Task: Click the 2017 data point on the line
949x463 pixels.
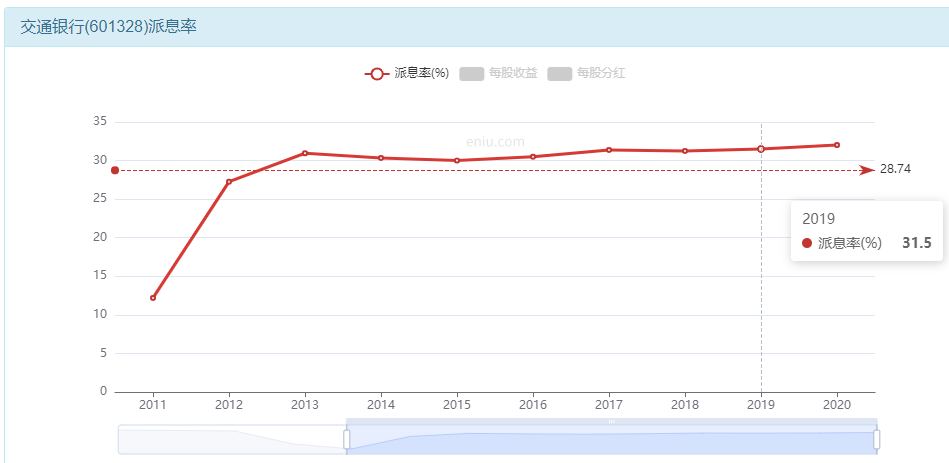Action: click(x=609, y=149)
